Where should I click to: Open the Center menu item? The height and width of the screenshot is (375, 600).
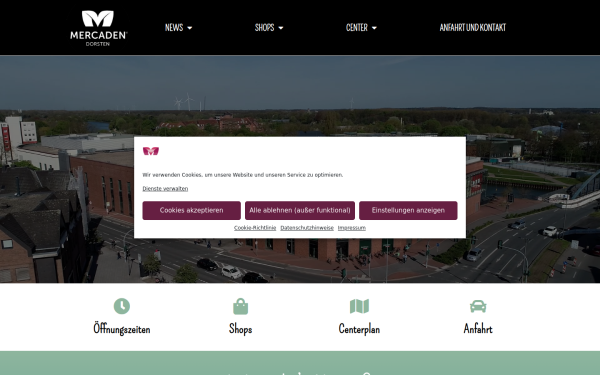click(357, 28)
